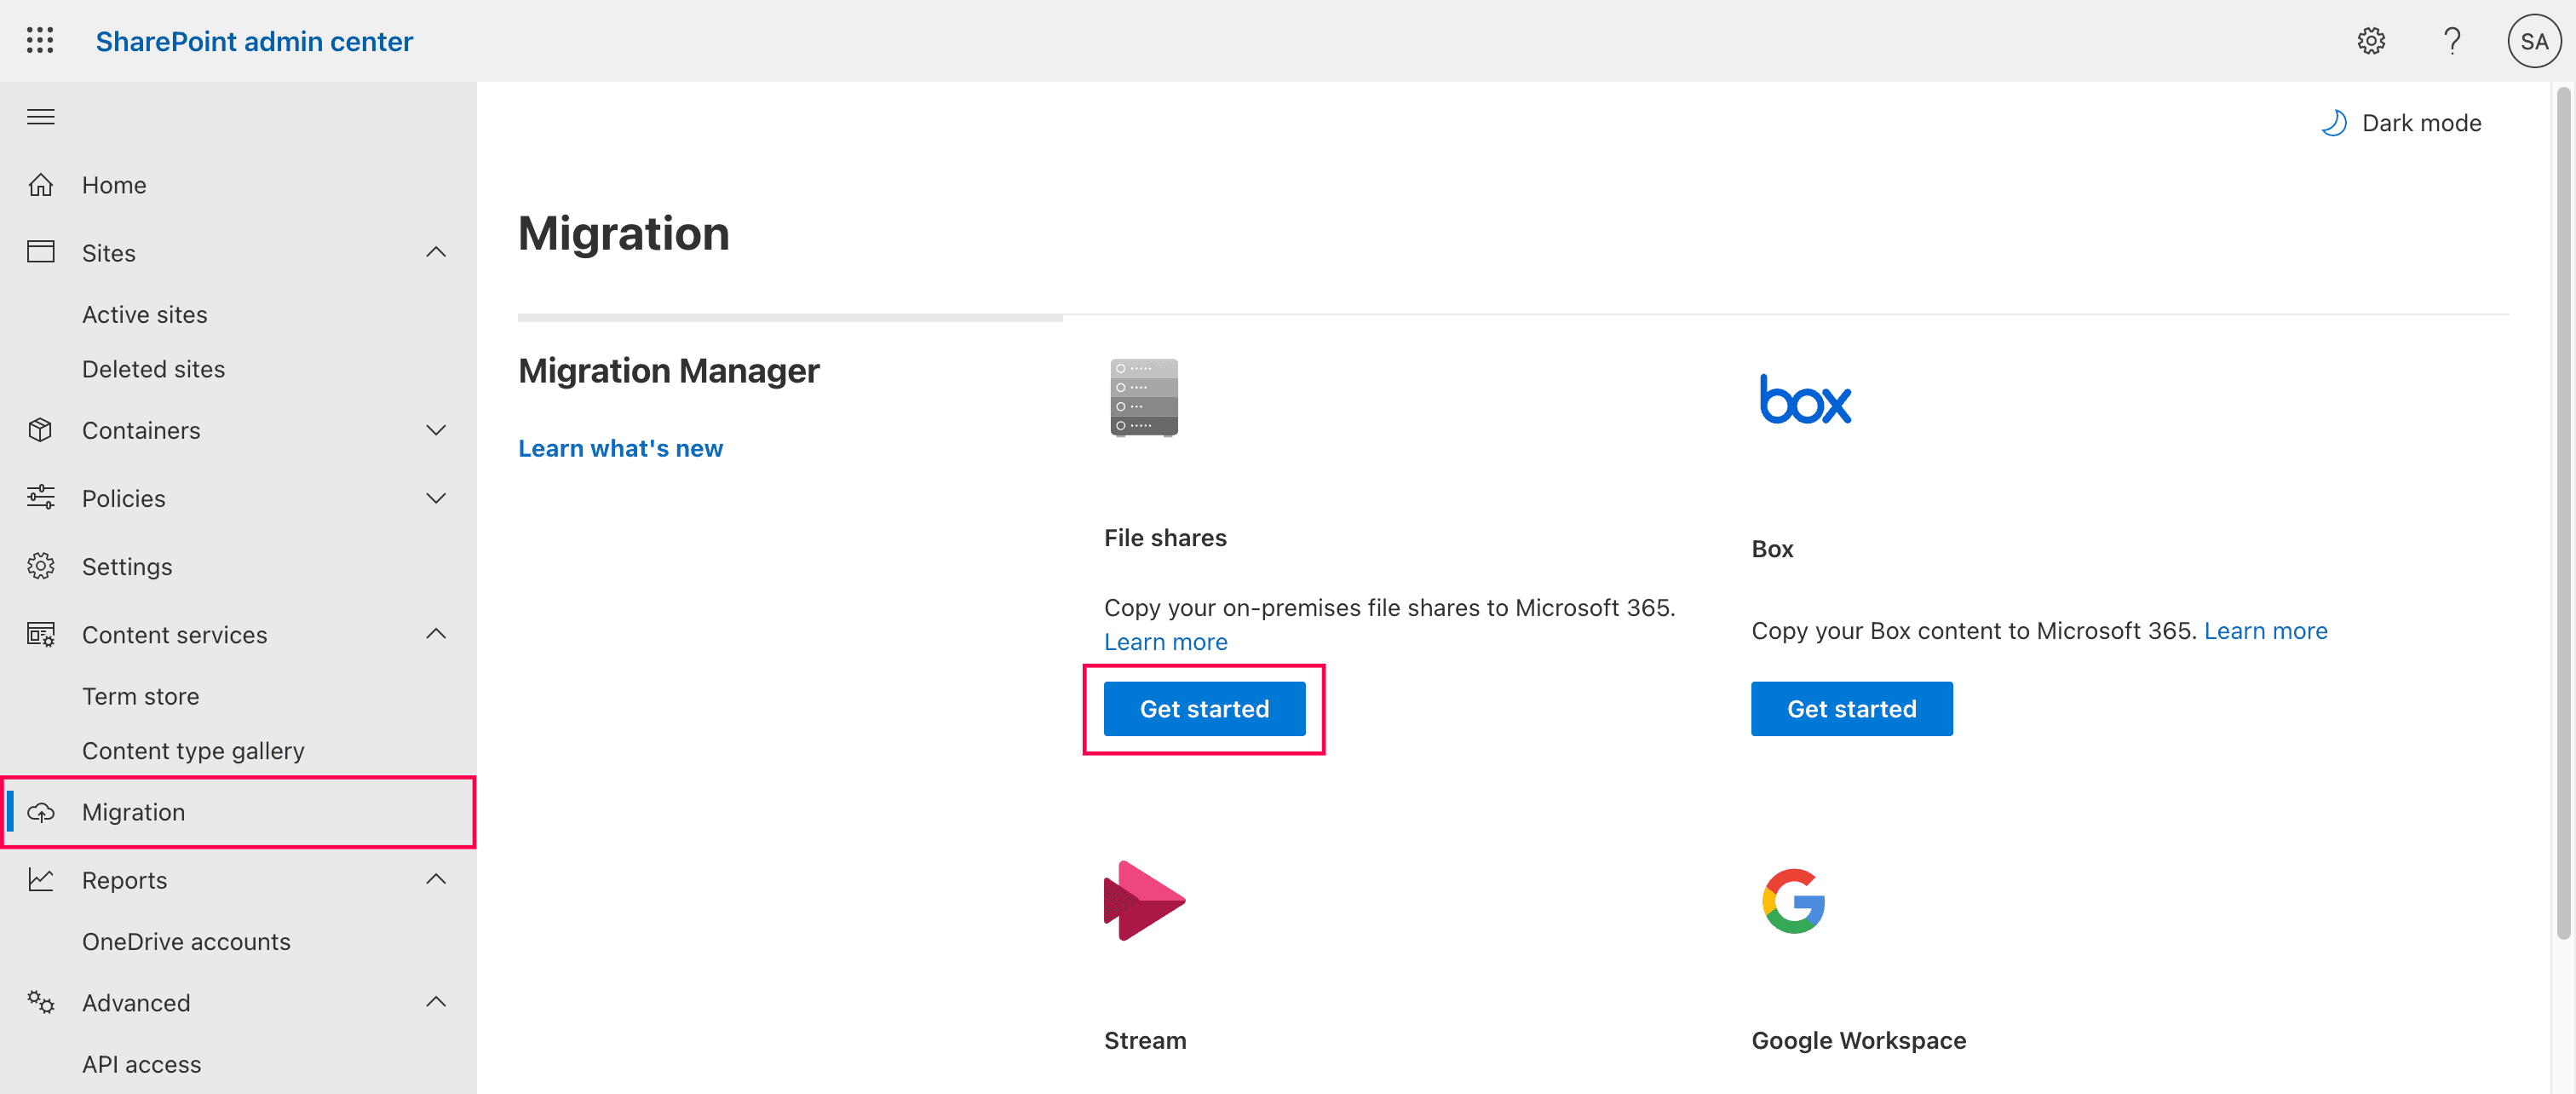
Task: Click the Google Workspace heading
Action: (x=1858, y=1040)
